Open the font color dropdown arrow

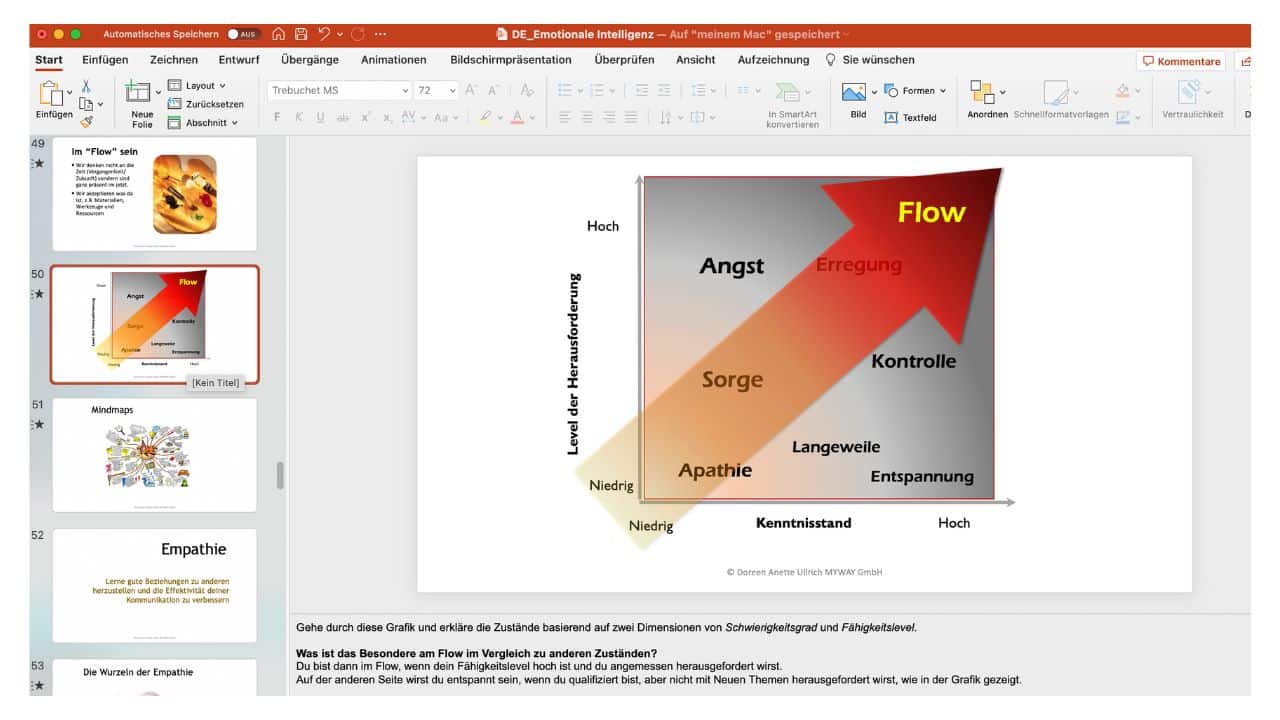point(532,118)
